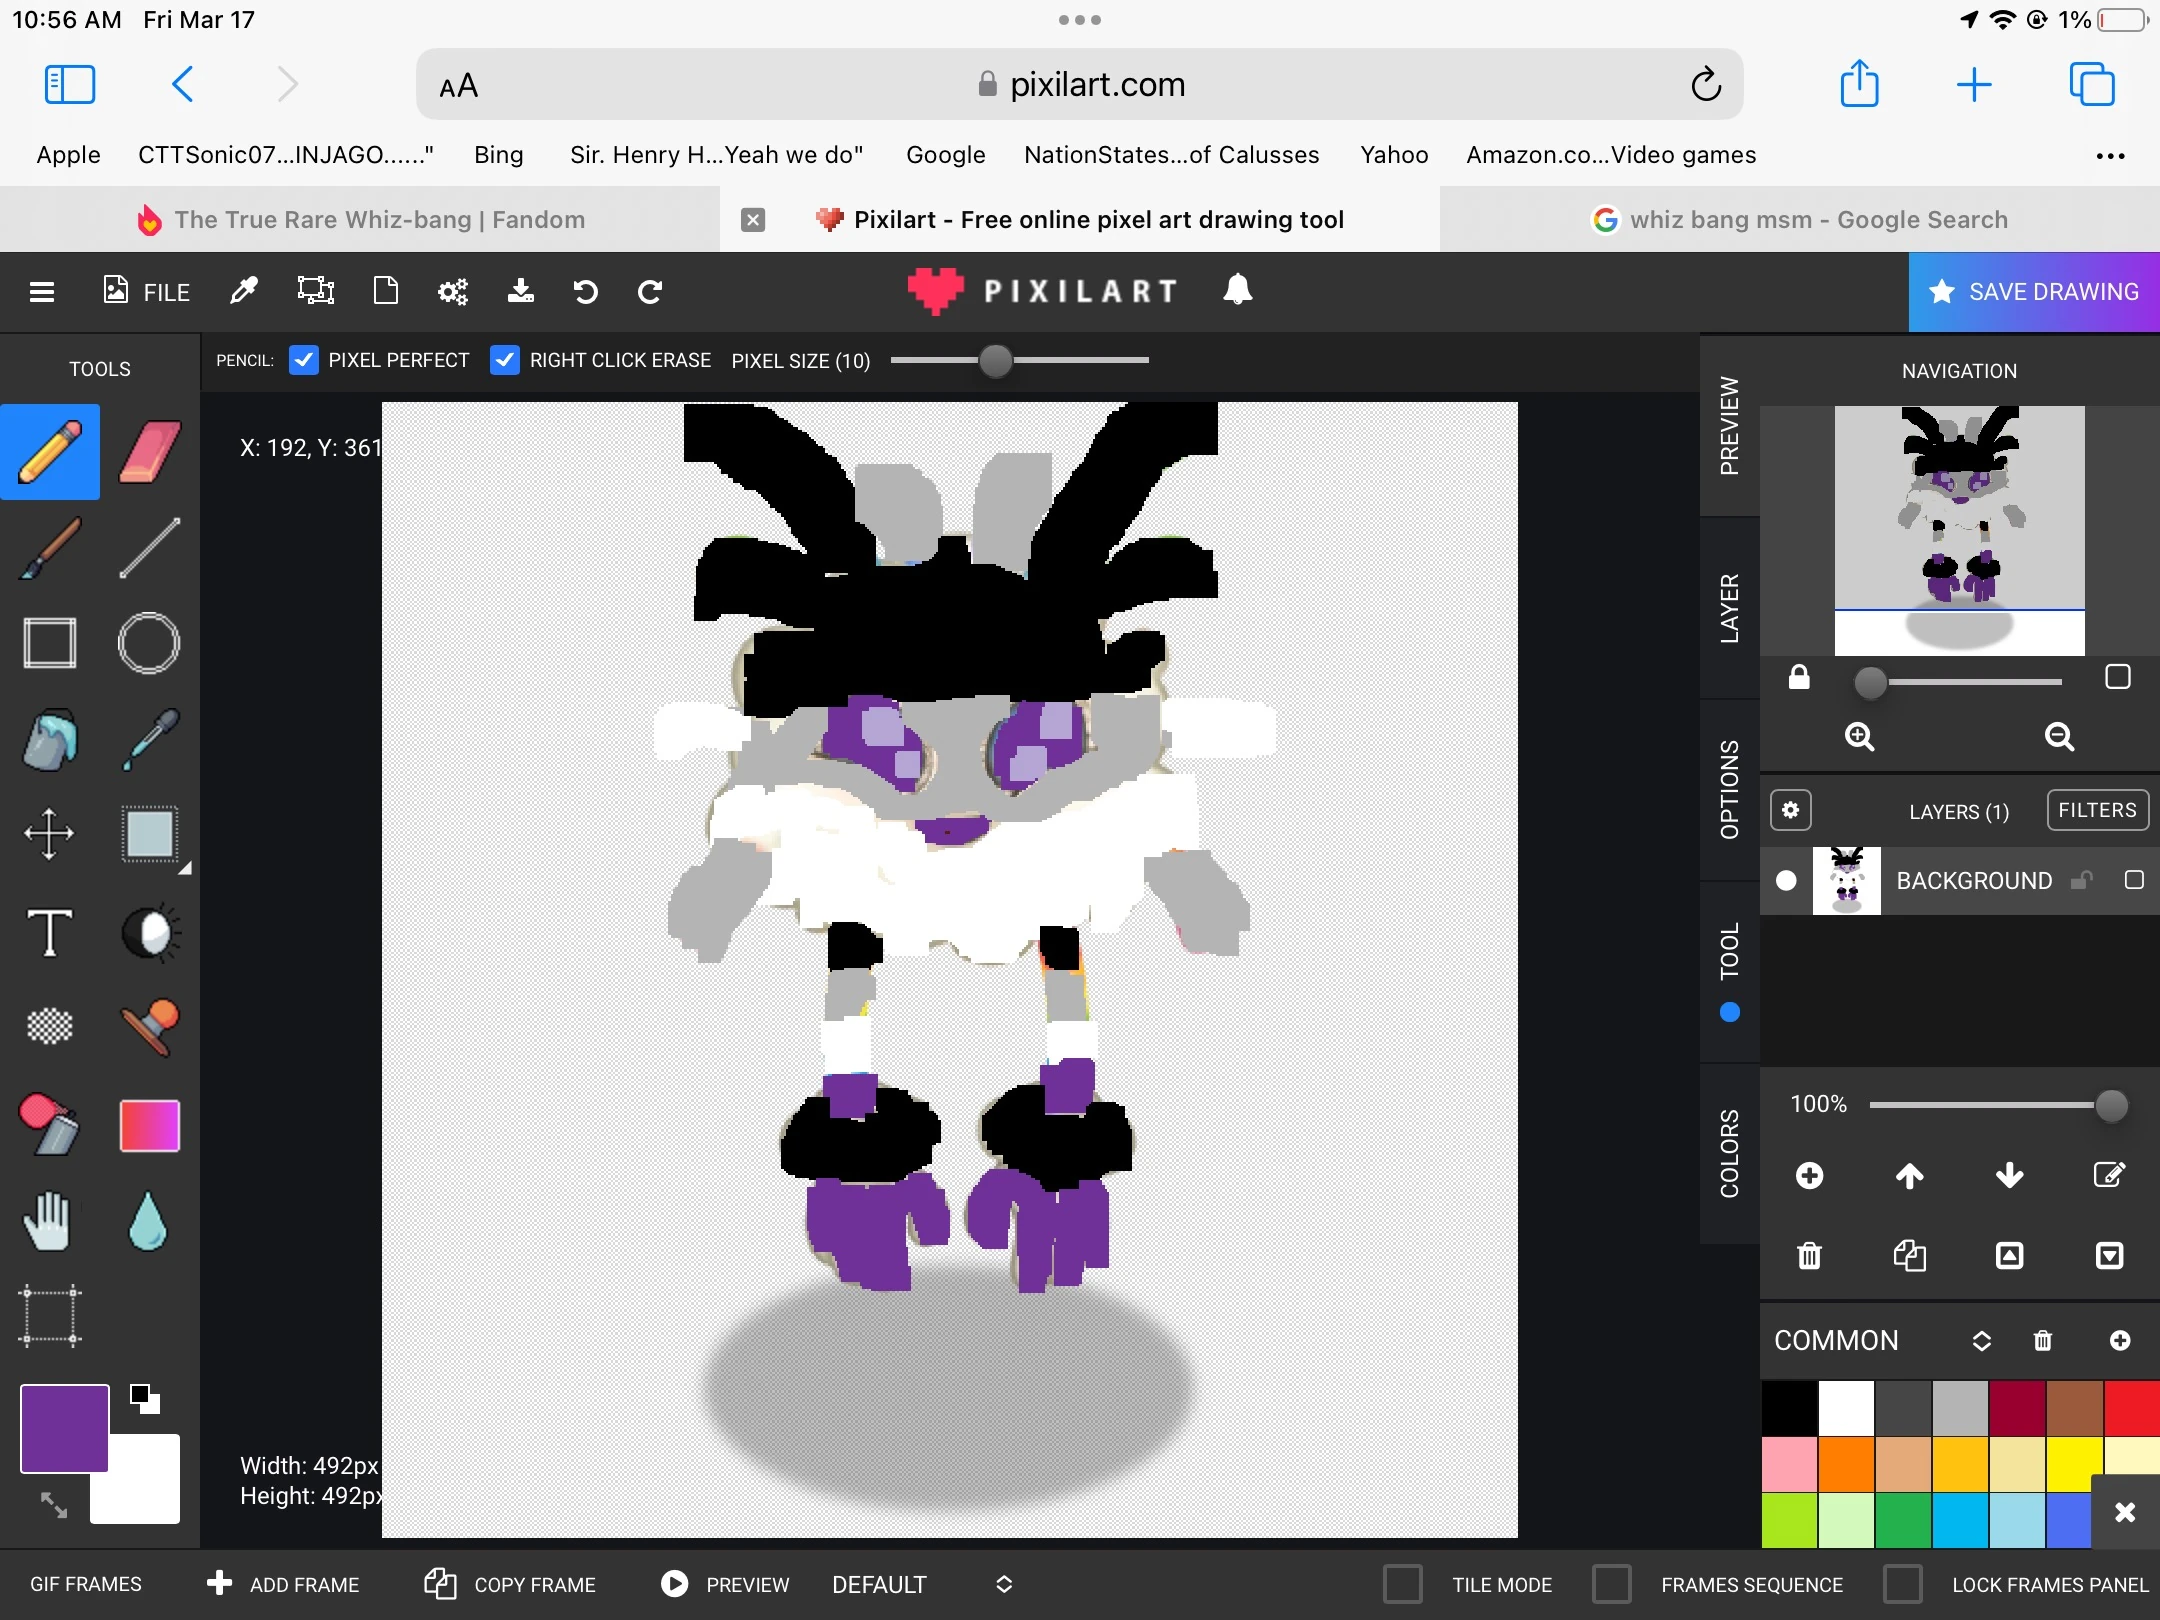2160x1620 pixels.
Task: Select the Eraser tool
Action: [x=150, y=452]
